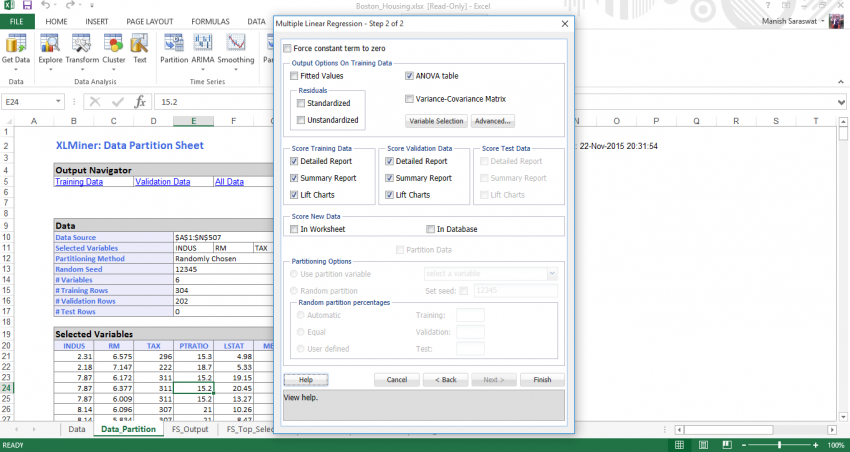Open the ARIMA time series tool
The height and width of the screenshot is (452, 850).
203,47
